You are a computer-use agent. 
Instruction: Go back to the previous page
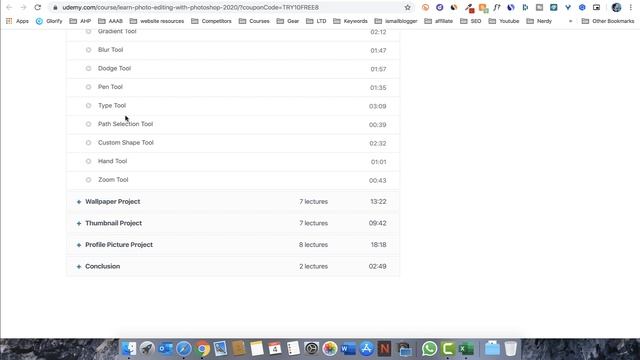[9, 7]
